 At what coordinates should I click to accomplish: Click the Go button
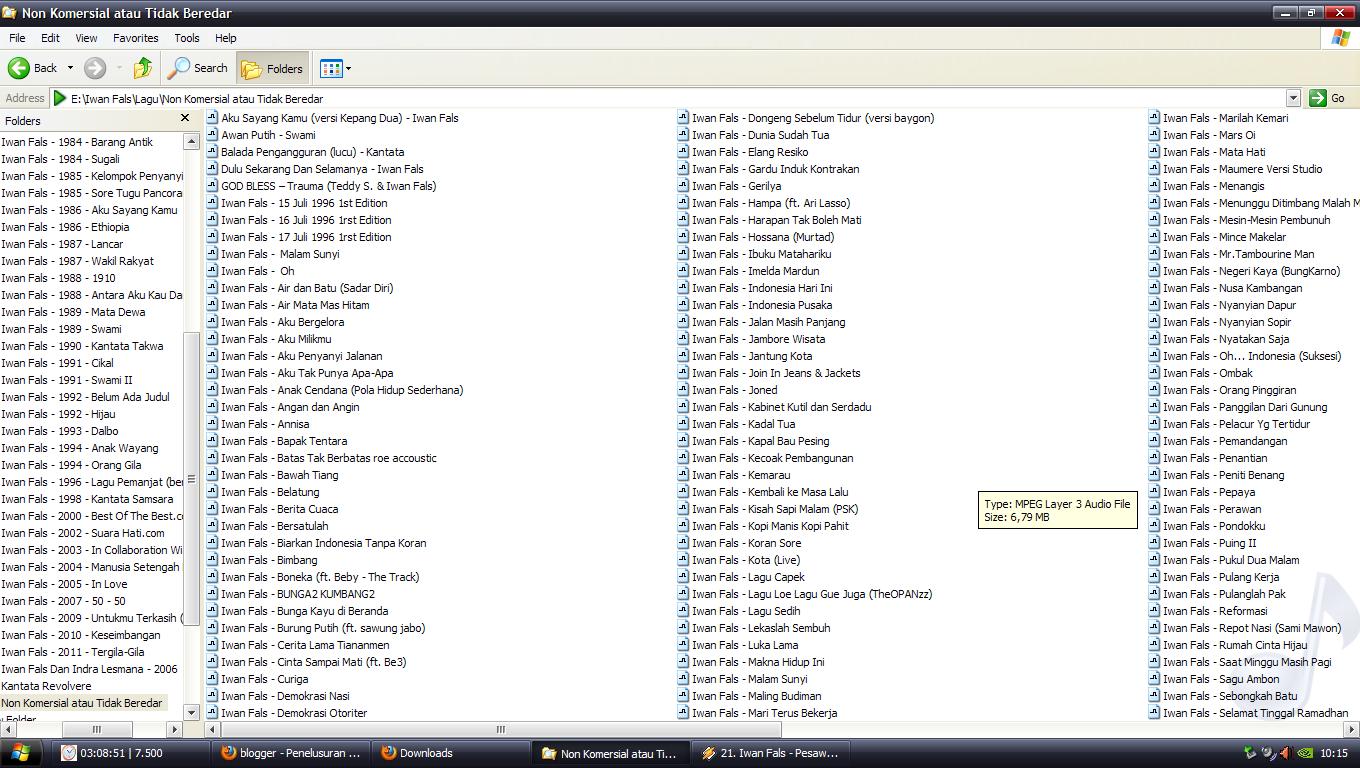tap(1327, 98)
